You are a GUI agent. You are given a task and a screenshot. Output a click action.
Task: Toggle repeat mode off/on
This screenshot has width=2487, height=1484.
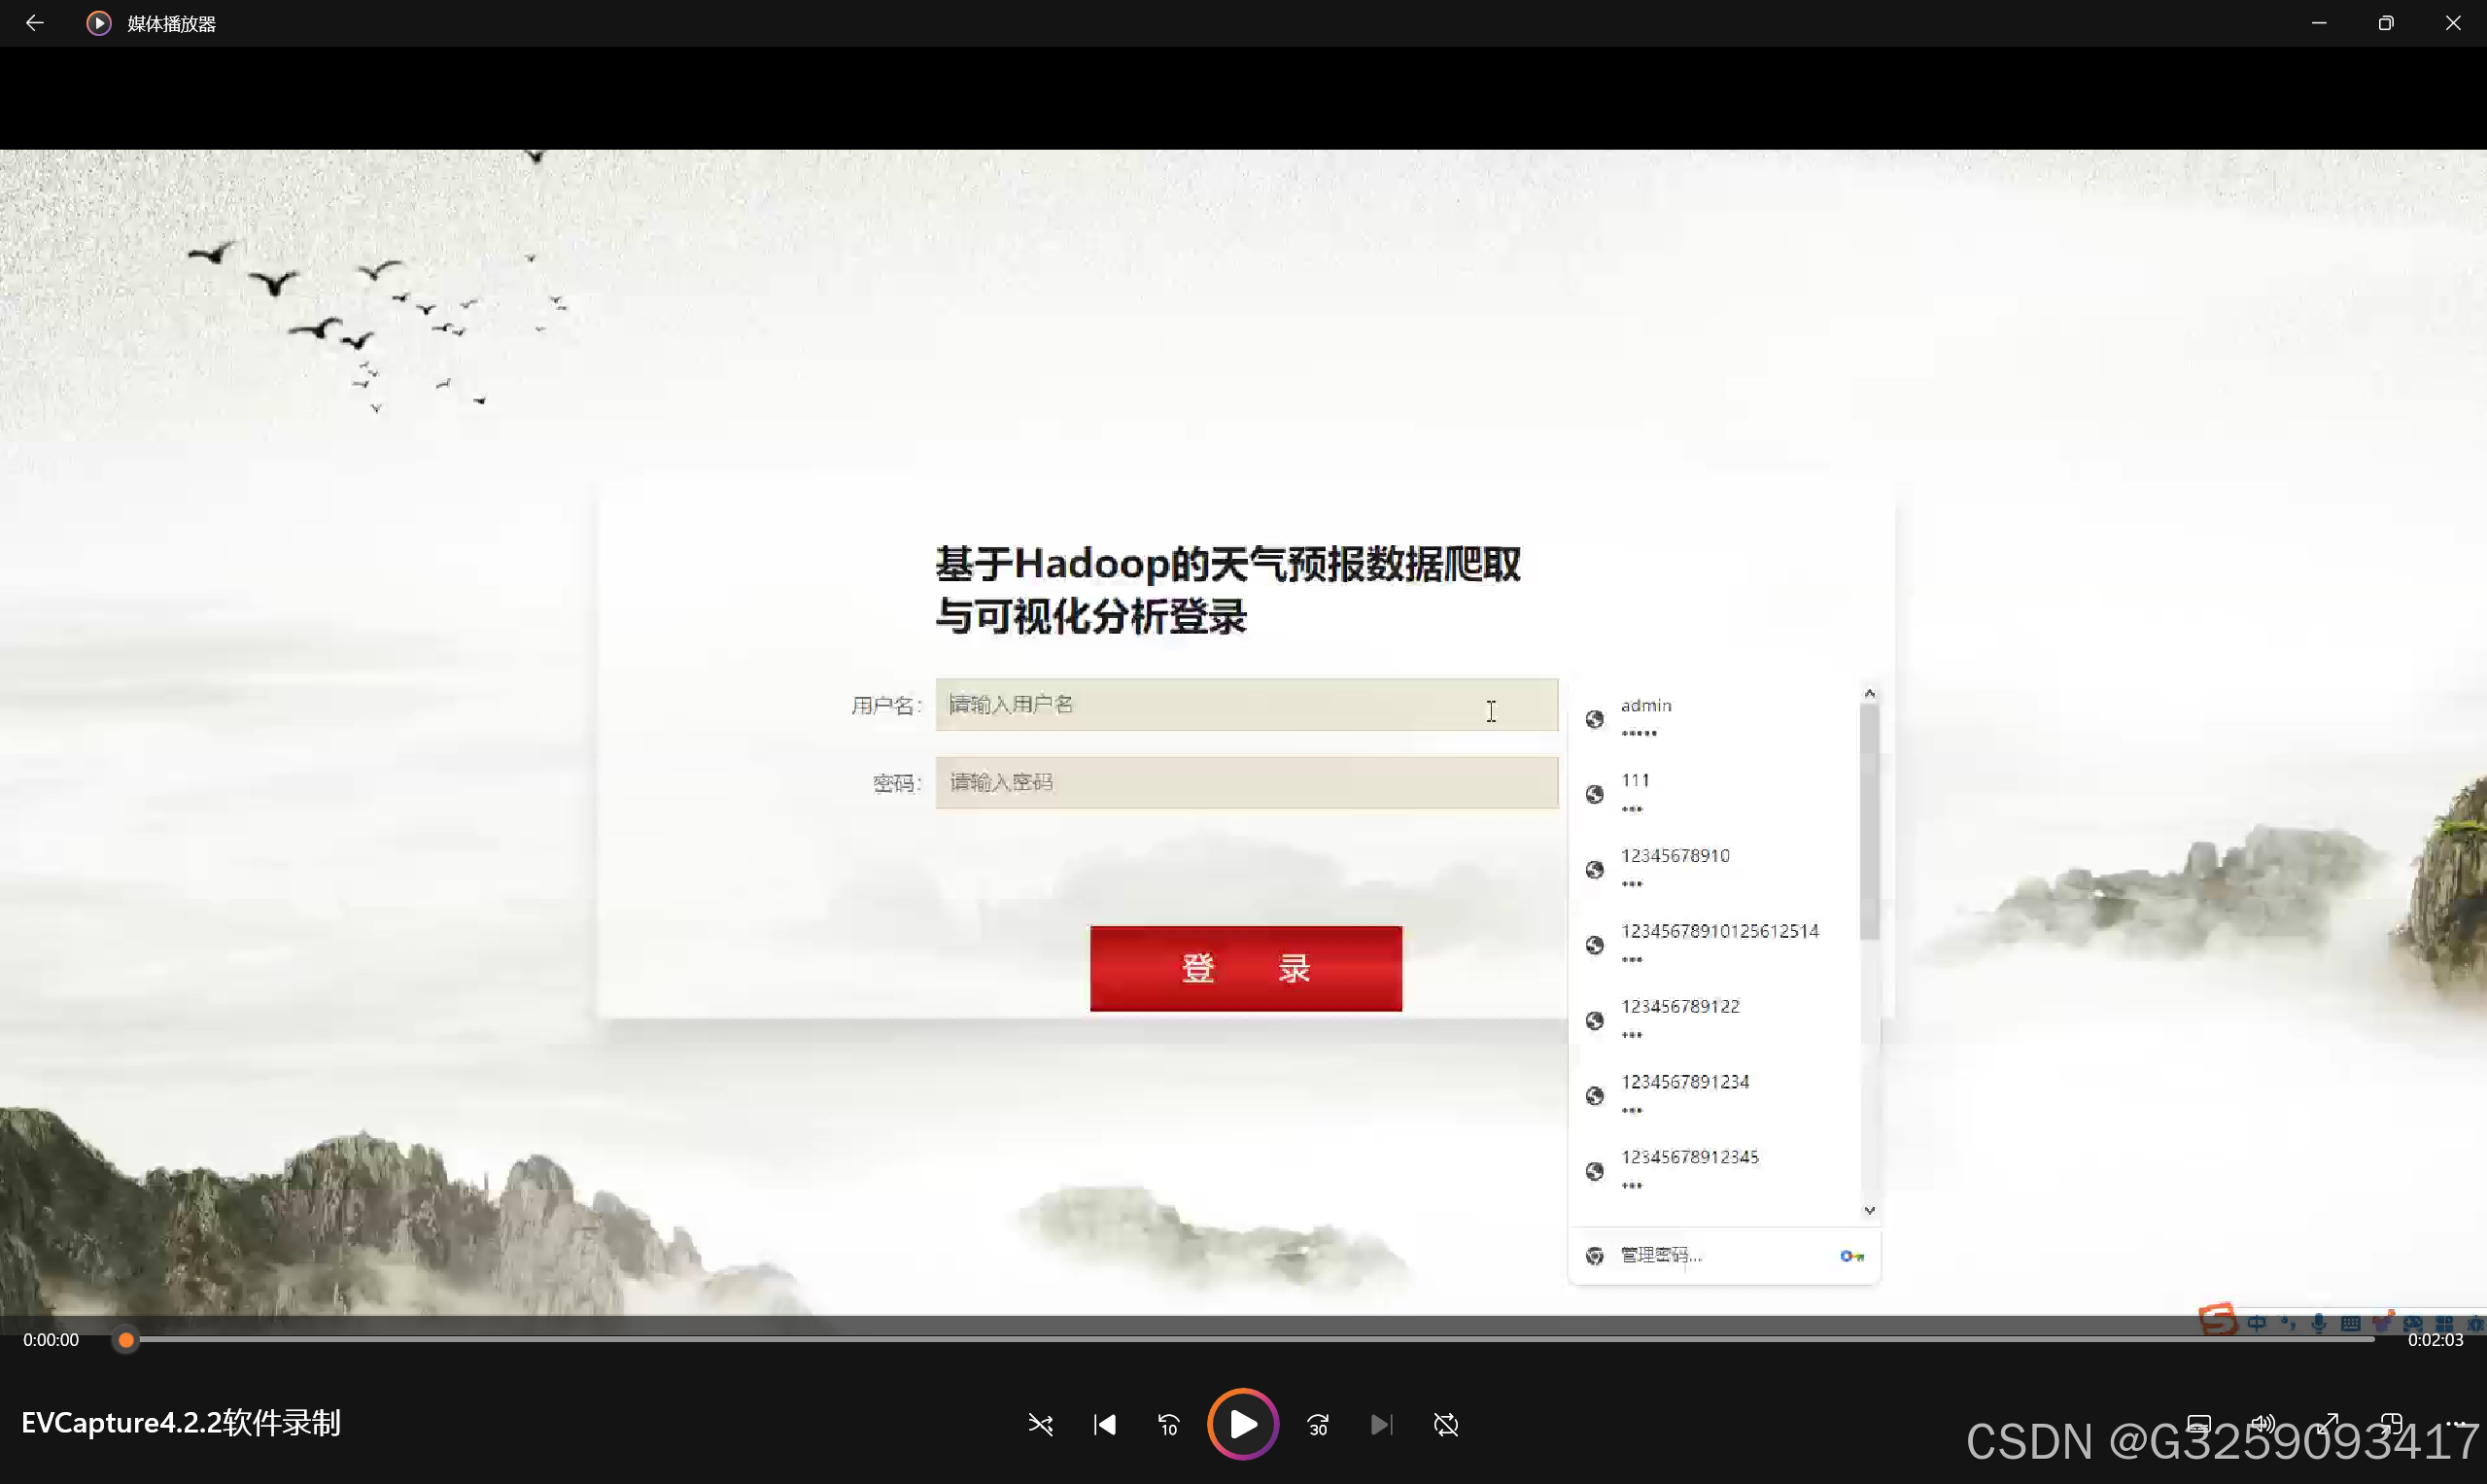(1446, 1424)
